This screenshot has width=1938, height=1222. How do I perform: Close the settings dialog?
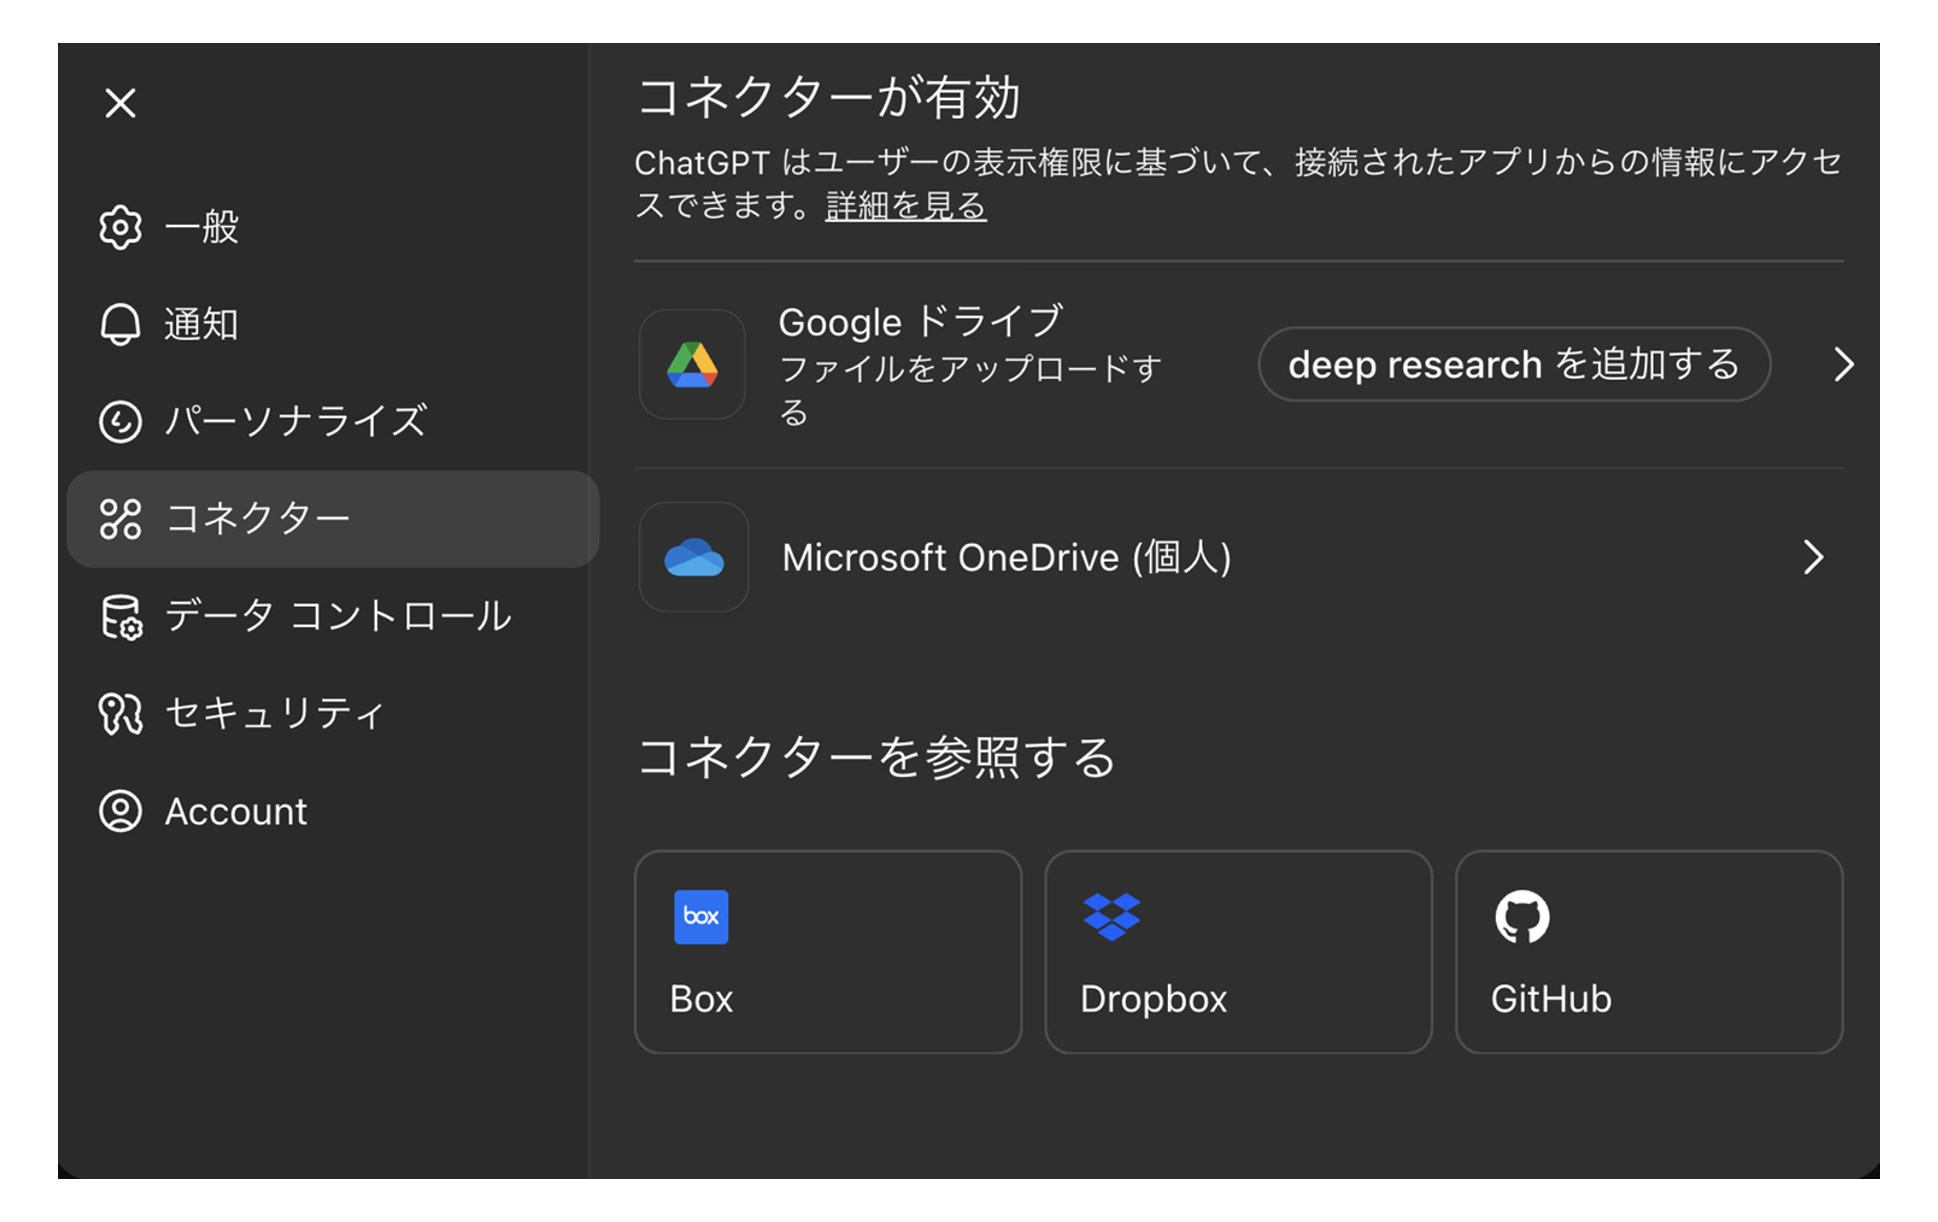pyautogui.click(x=120, y=103)
